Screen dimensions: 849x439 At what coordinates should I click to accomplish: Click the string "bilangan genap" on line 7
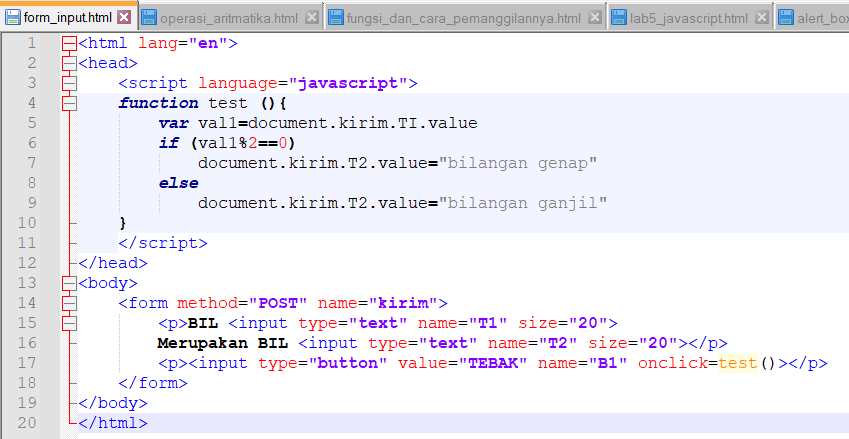click(518, 163)
